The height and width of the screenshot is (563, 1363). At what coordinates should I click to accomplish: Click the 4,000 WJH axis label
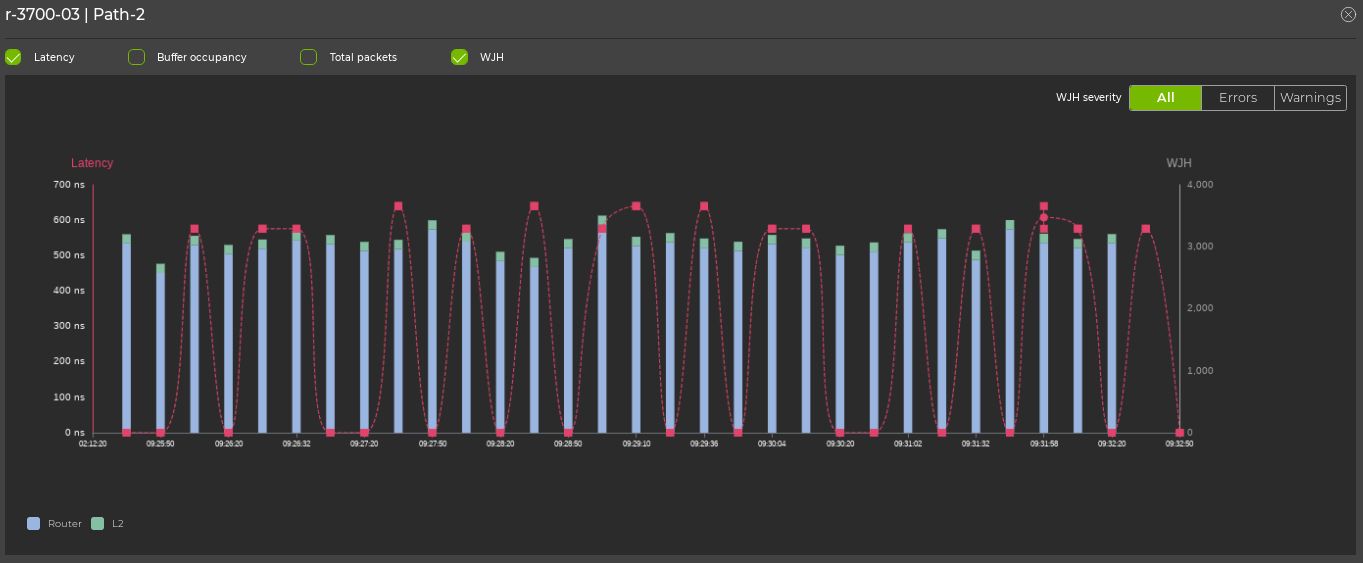1200,185
